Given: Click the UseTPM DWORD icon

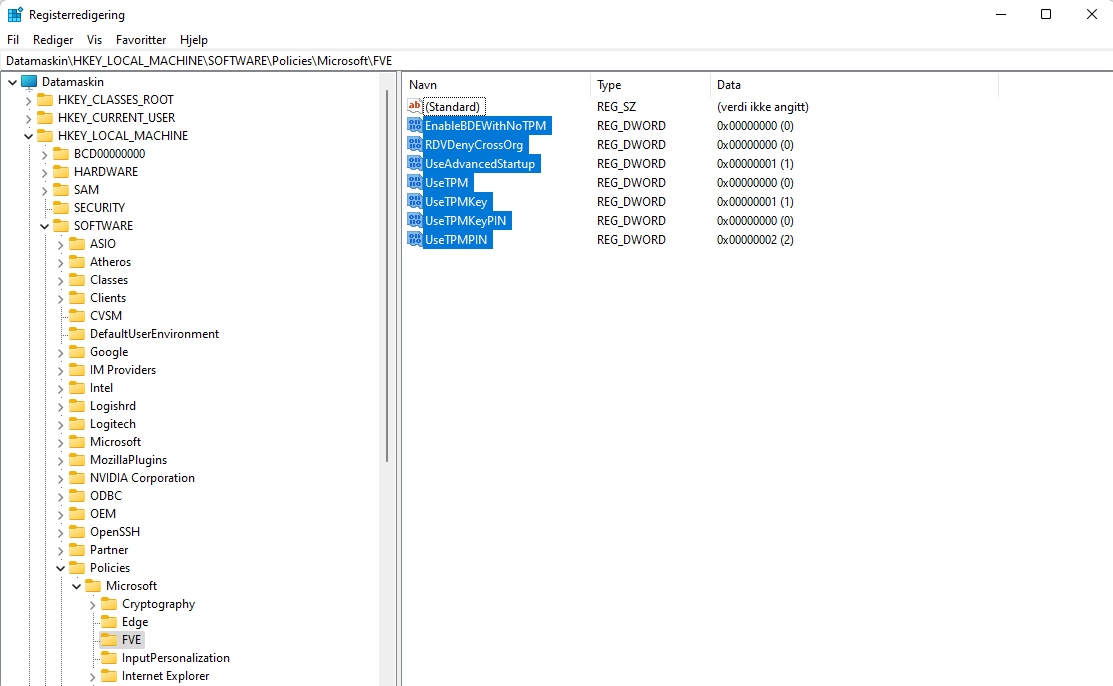Looking at the screenshot, I should [414, 182].
